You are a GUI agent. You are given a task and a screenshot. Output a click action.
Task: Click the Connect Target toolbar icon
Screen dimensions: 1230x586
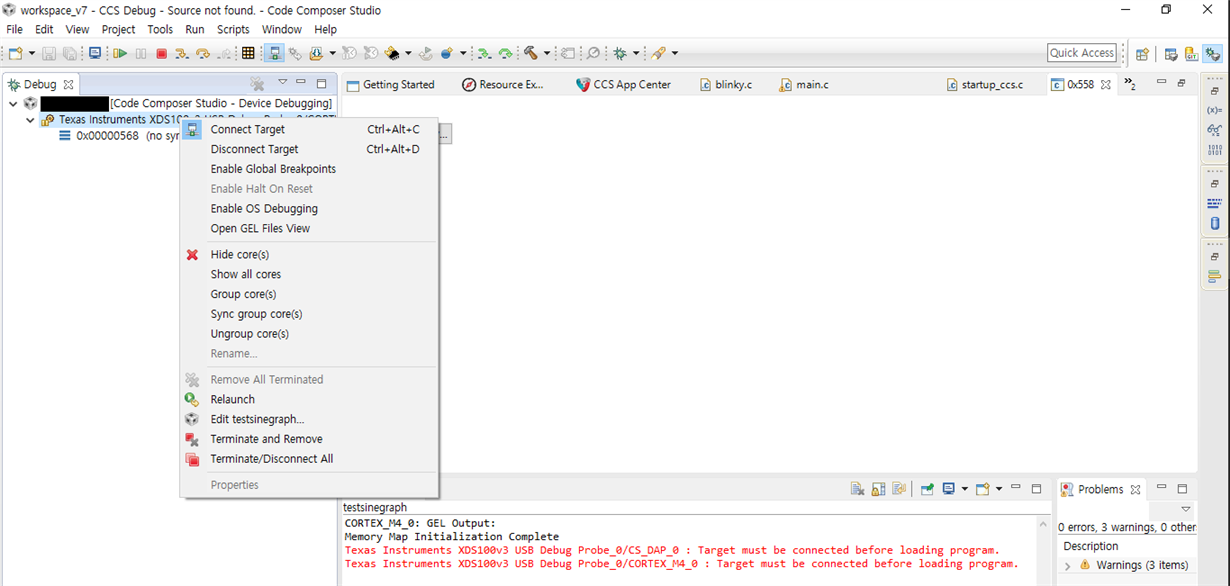pos(275,53)
